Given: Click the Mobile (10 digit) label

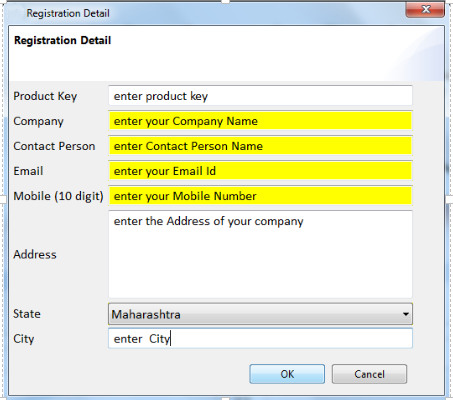Looking at the screenshot, I should pos(58,196).
